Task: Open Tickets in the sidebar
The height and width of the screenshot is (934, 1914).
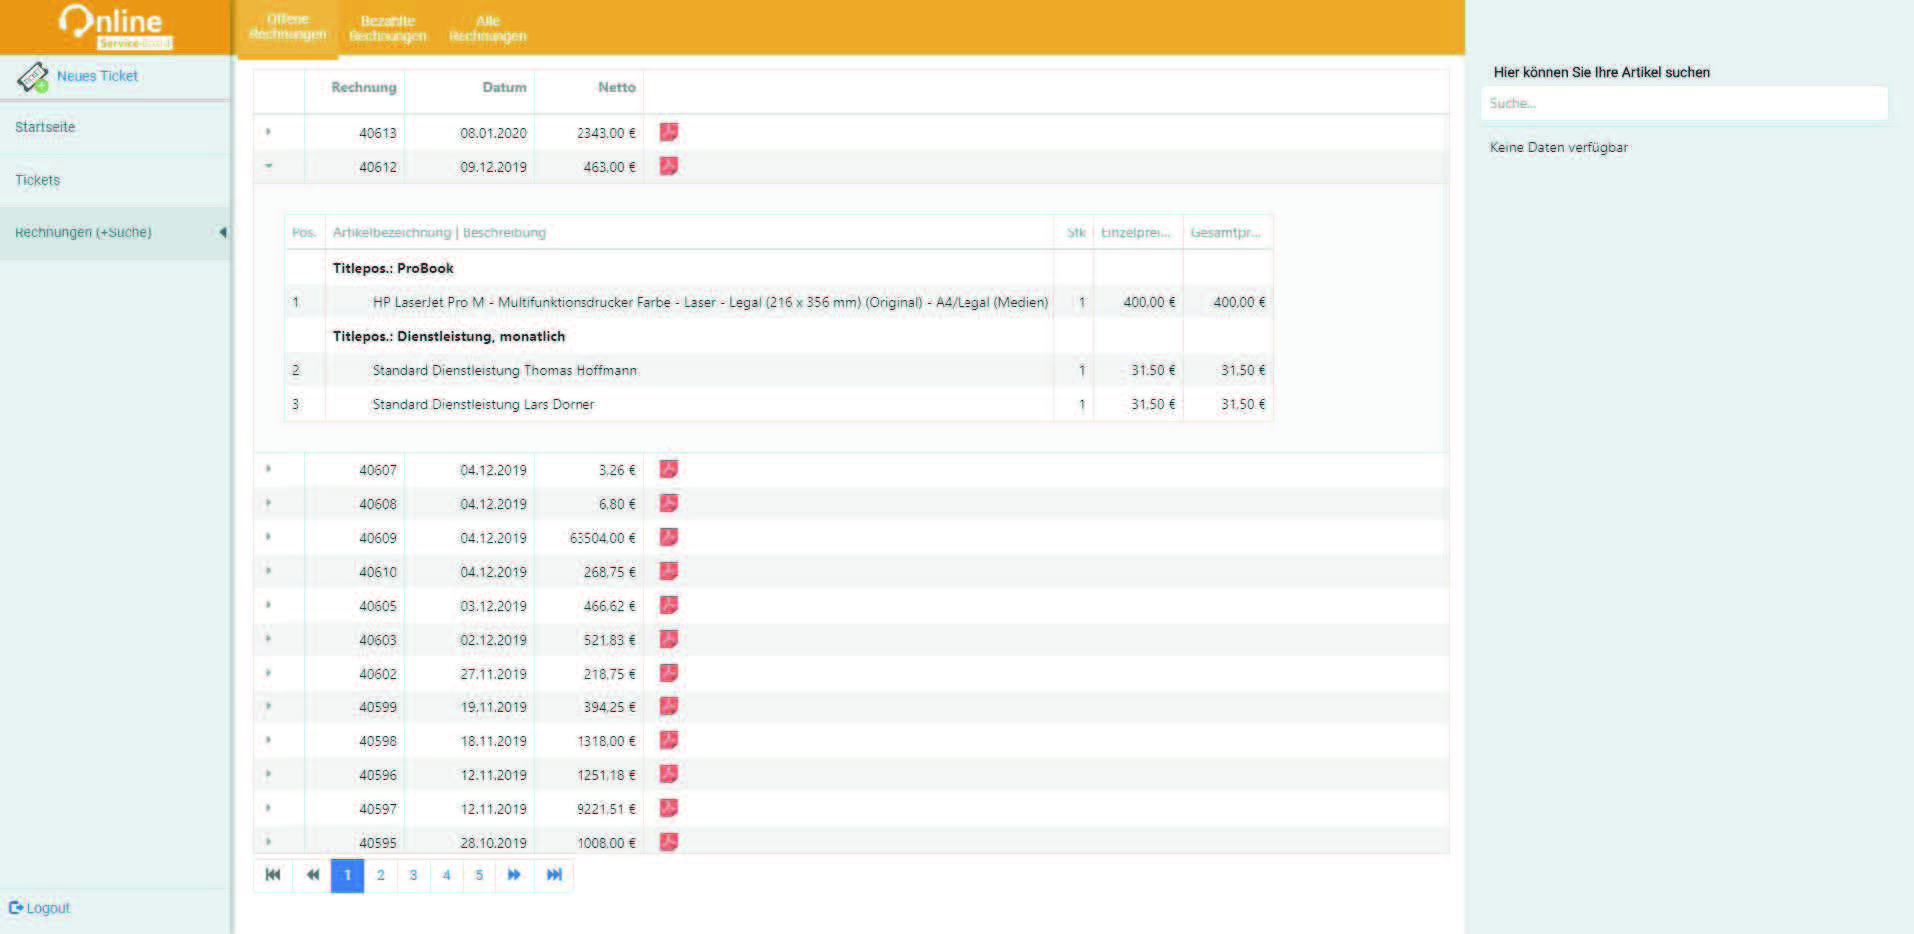Action: click(38, 180)
